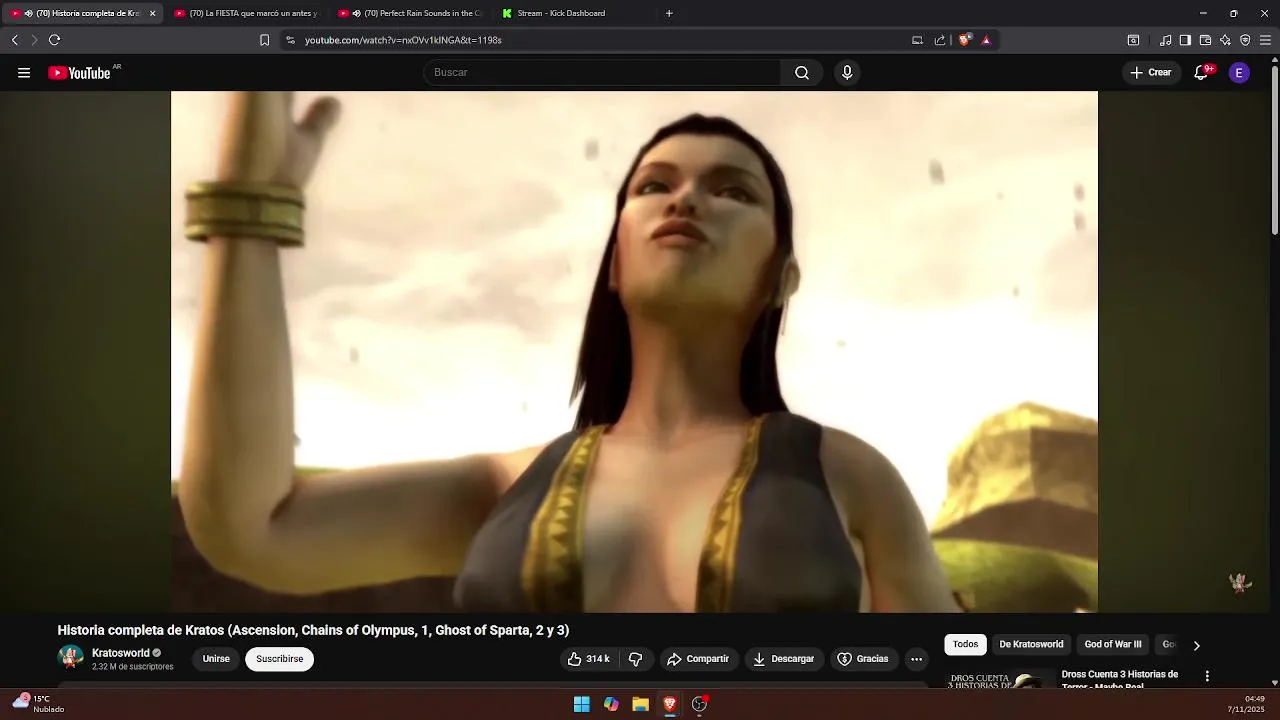Viewport: 1280px width, 720px height.
Task: Open Dross Cuenta 3 Historias thumbnail
Action: click(x=1001, y=679)
